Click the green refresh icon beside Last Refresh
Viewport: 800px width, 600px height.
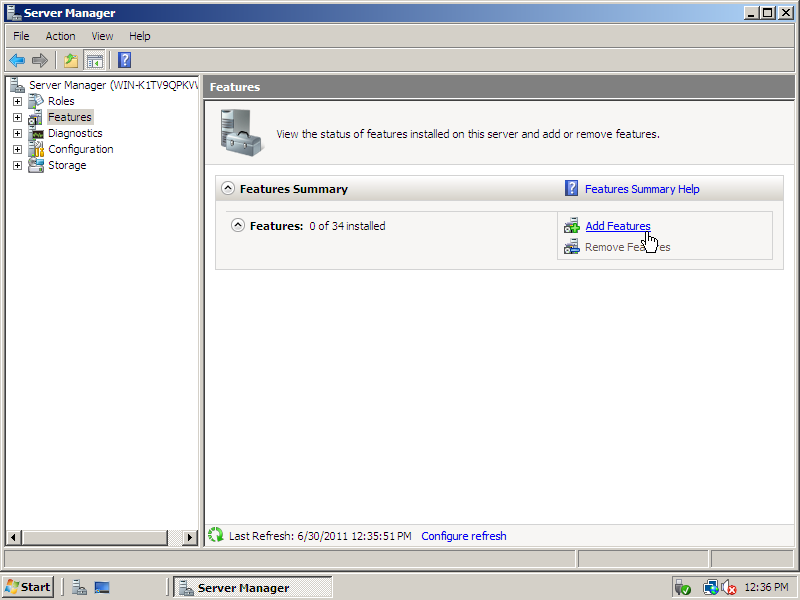pos(216,536)
